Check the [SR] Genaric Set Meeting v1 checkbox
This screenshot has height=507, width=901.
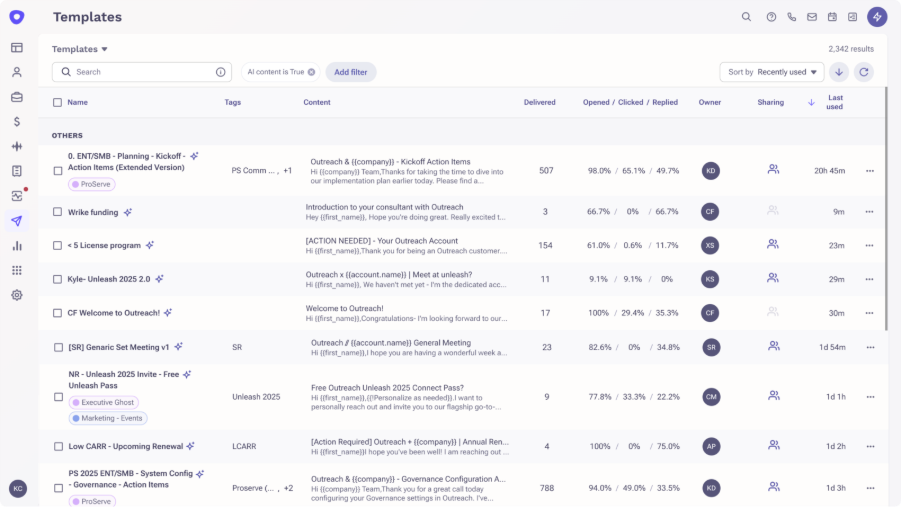coord(58,347)
